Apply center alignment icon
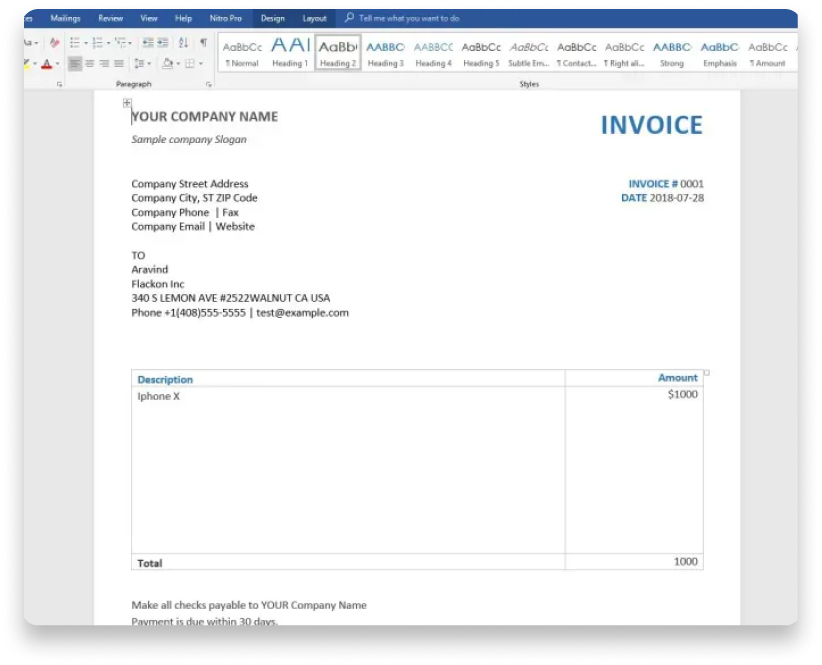This screenshot has width=822, height=665. pyautogui.click(x=90, y=63)
